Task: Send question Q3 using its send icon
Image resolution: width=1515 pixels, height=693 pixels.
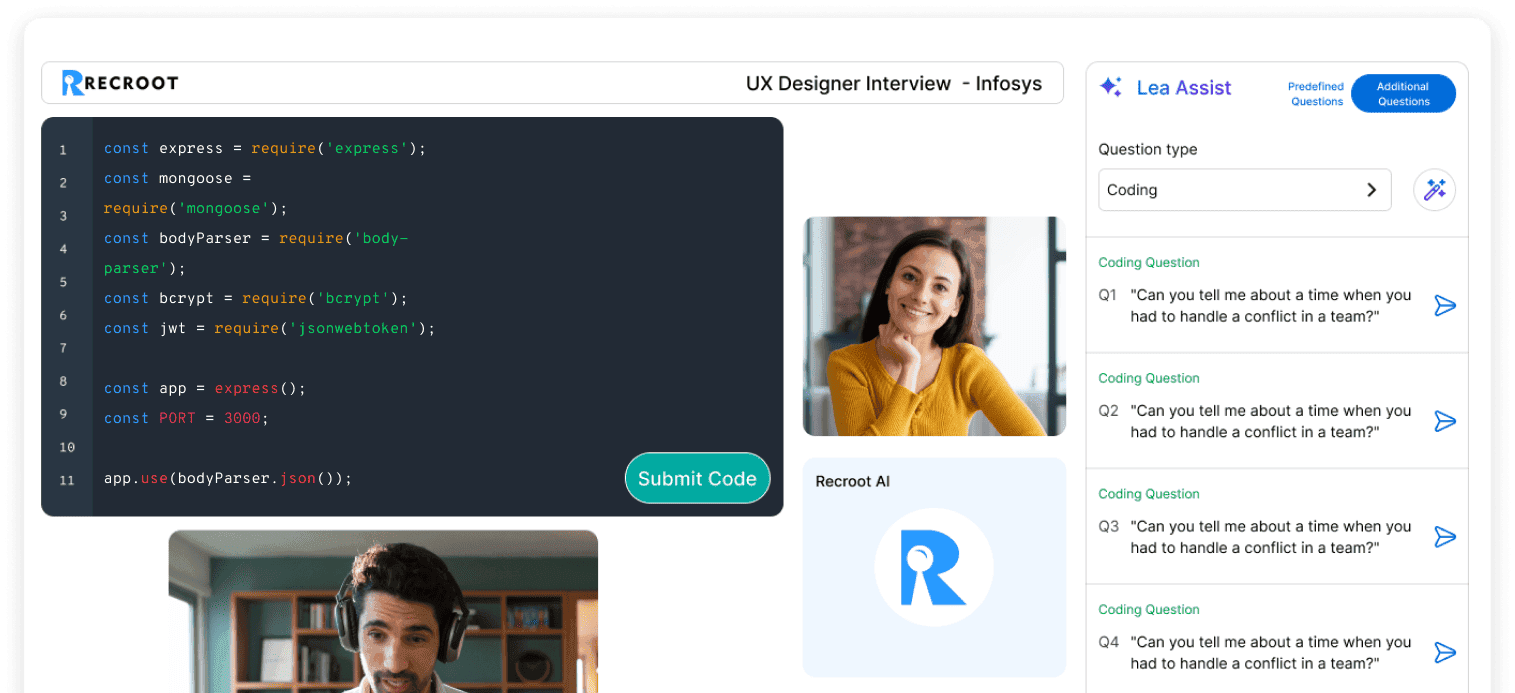Action: coord(1445,537)
